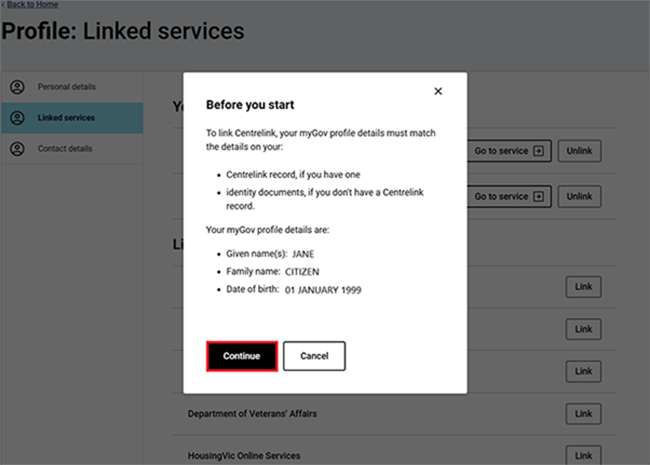This screenshot has height=465, width=650.
Task: Link Department of Veterans' Affairs service
Action: [584, 413]
